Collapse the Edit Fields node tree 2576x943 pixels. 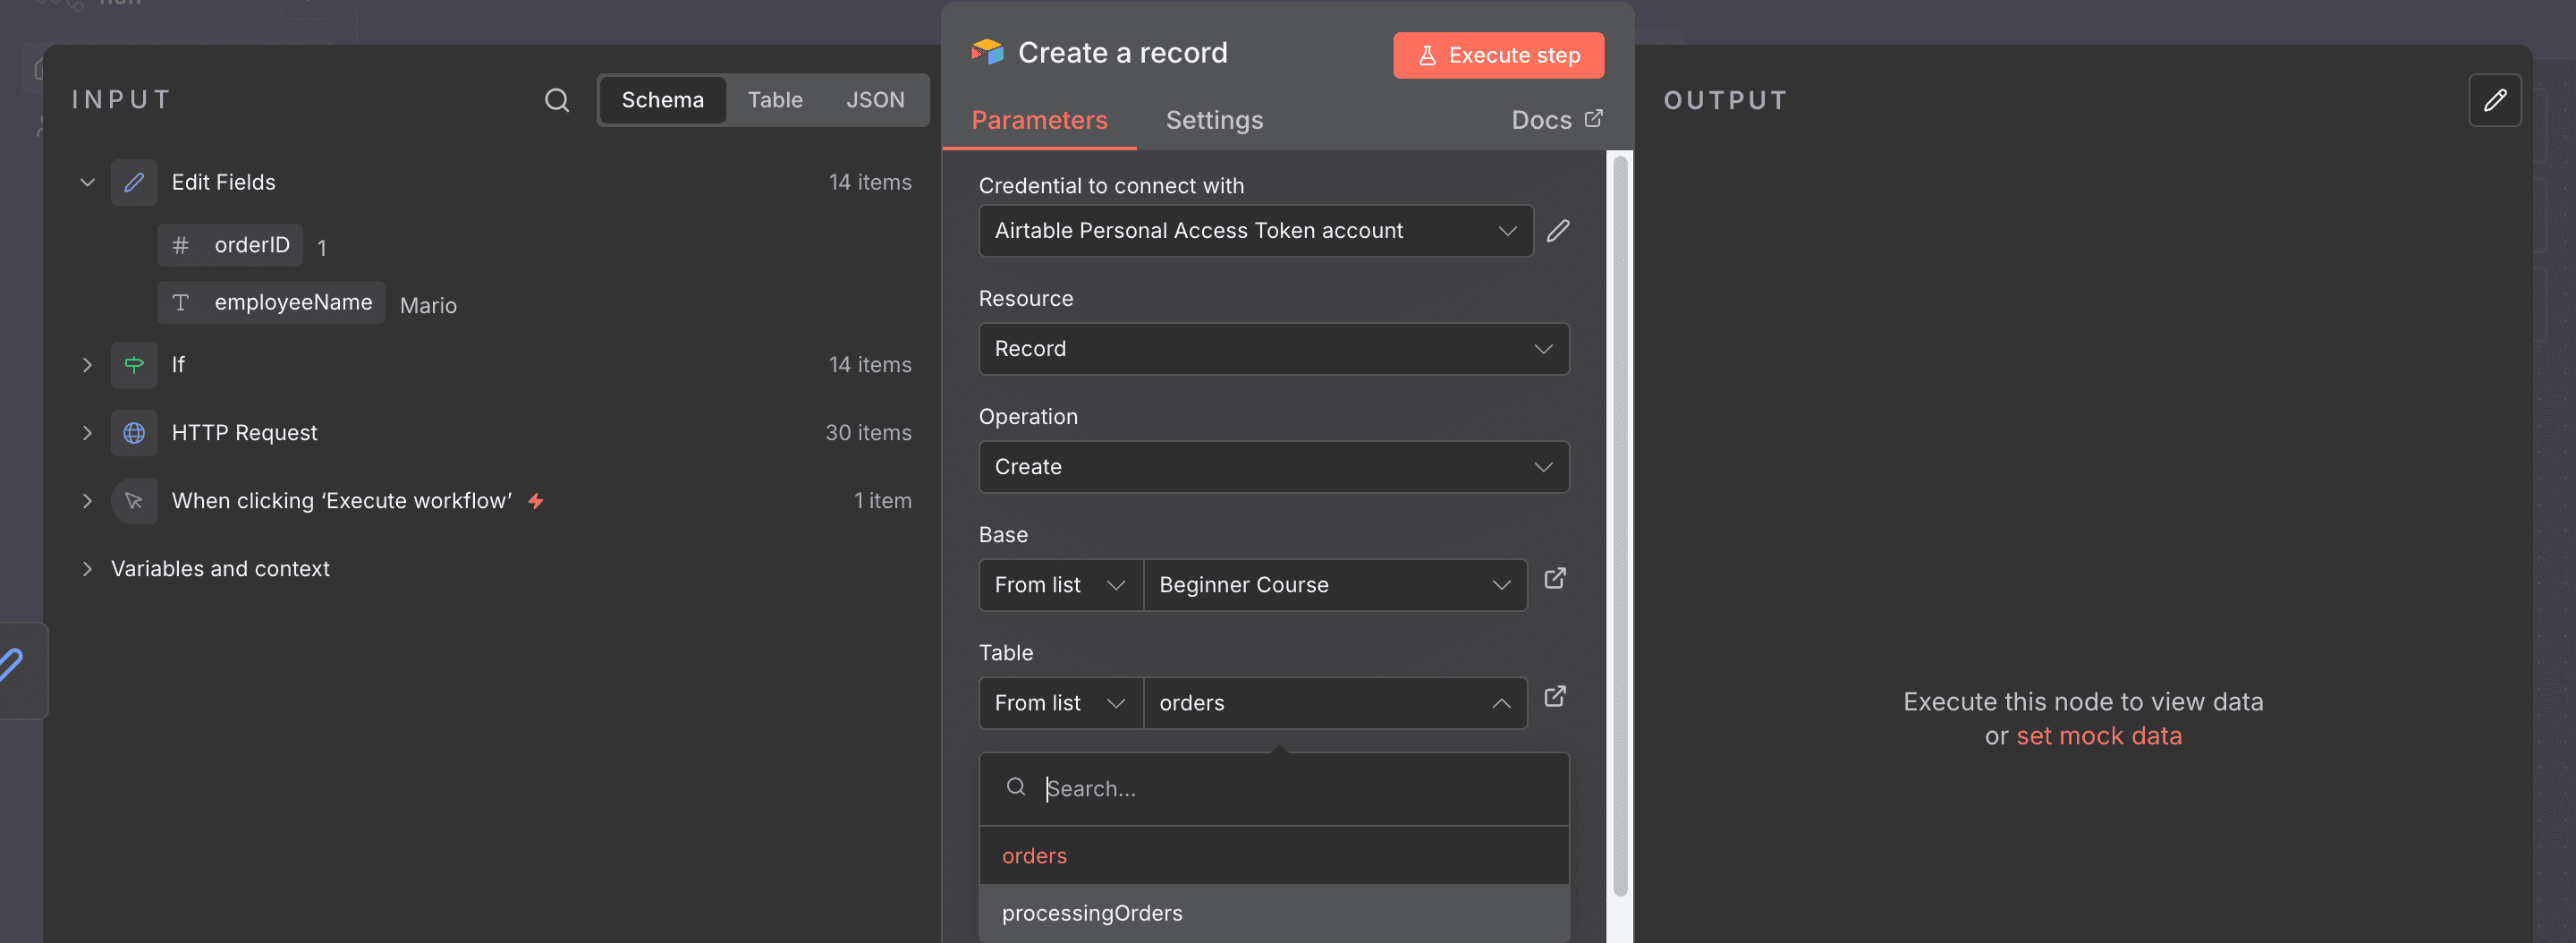(x=87, y=182)
